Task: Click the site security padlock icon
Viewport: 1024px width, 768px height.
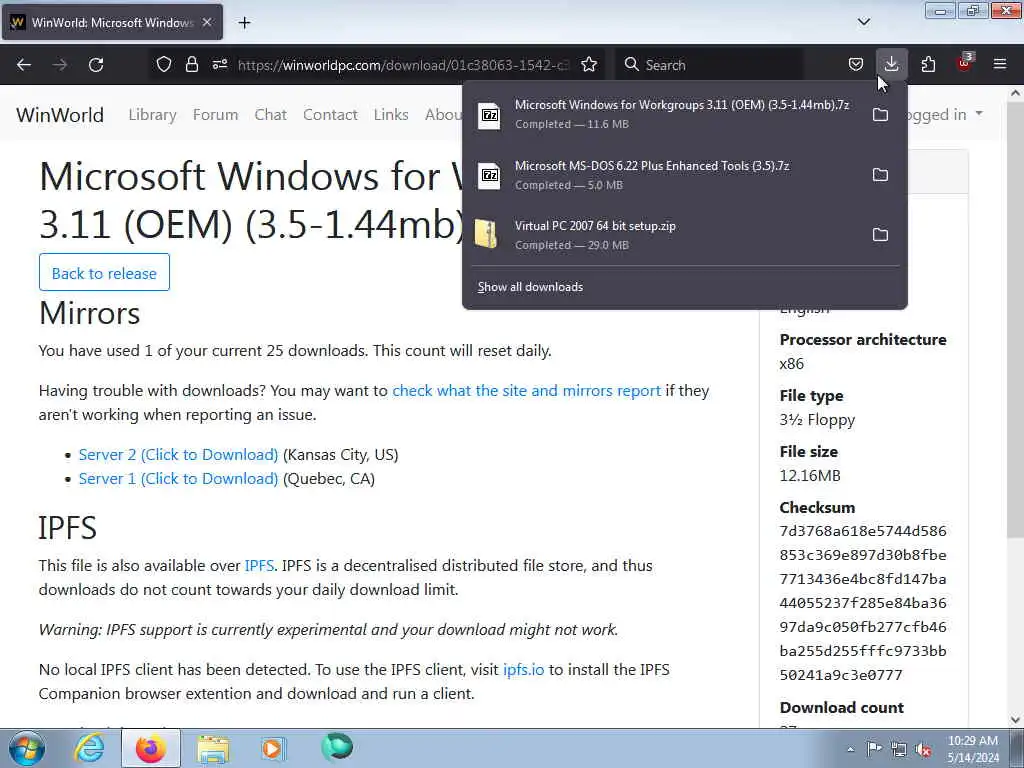Action: [191, 65]
